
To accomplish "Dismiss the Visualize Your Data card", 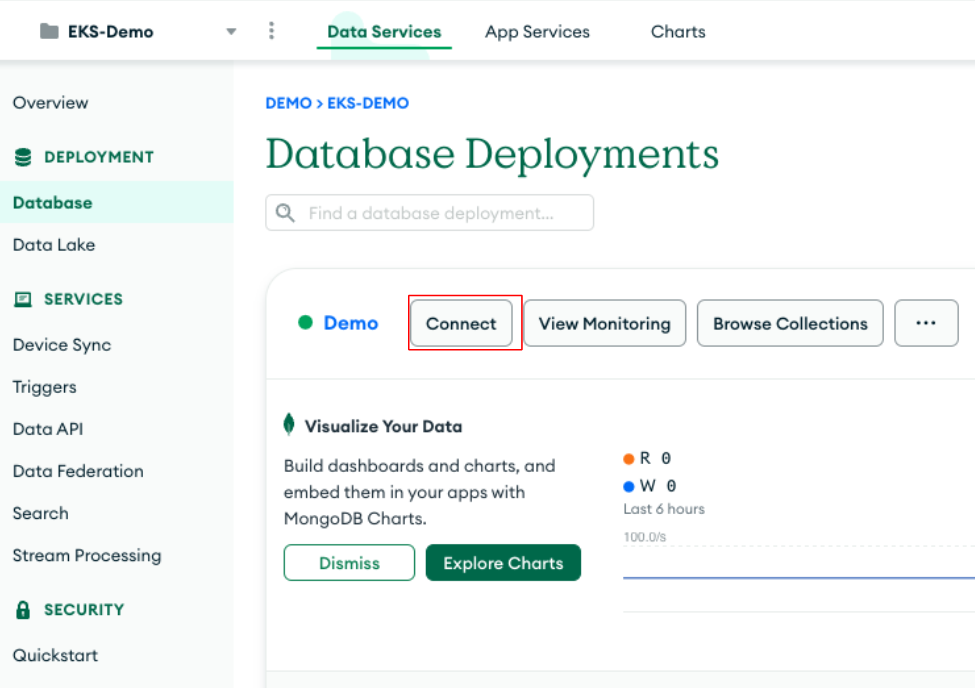I will (x=348, y=562).
